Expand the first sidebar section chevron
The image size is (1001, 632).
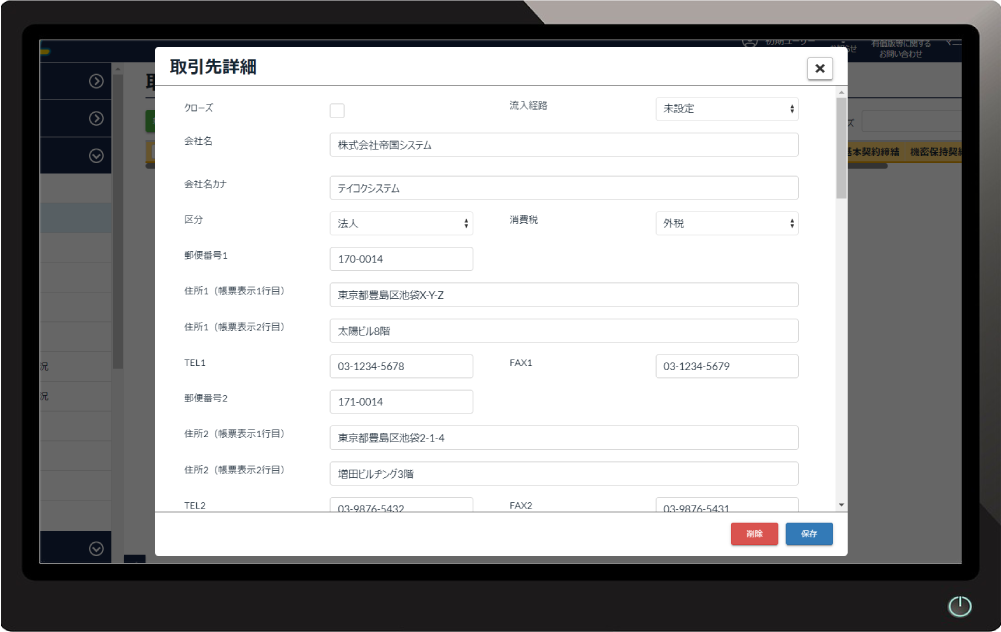[95, 81]
